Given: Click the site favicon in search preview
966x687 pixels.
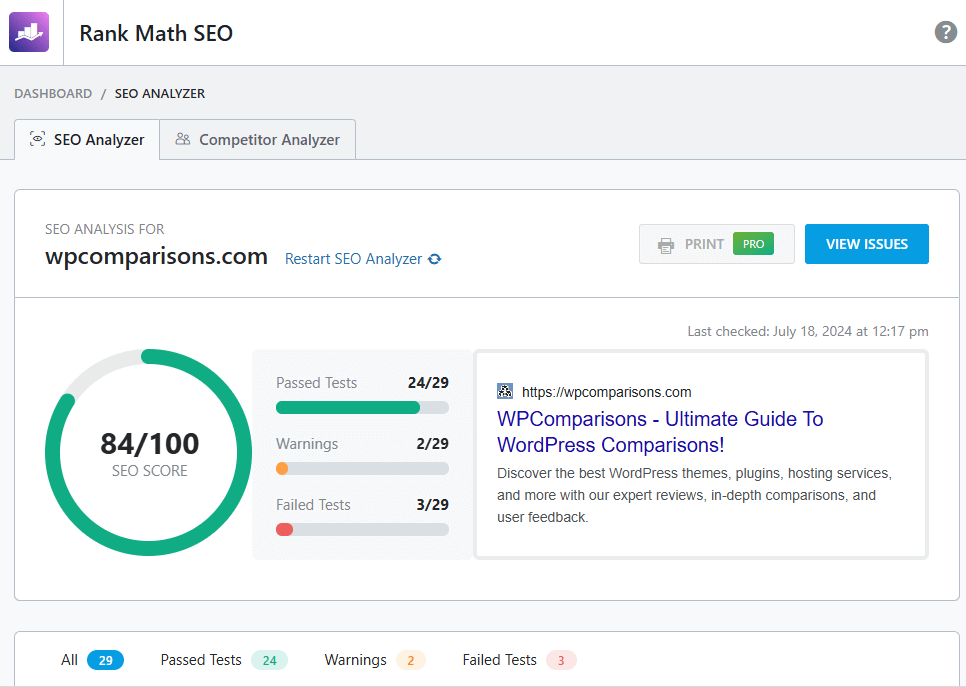Looking at the screenshot, I should pos(505,392).
